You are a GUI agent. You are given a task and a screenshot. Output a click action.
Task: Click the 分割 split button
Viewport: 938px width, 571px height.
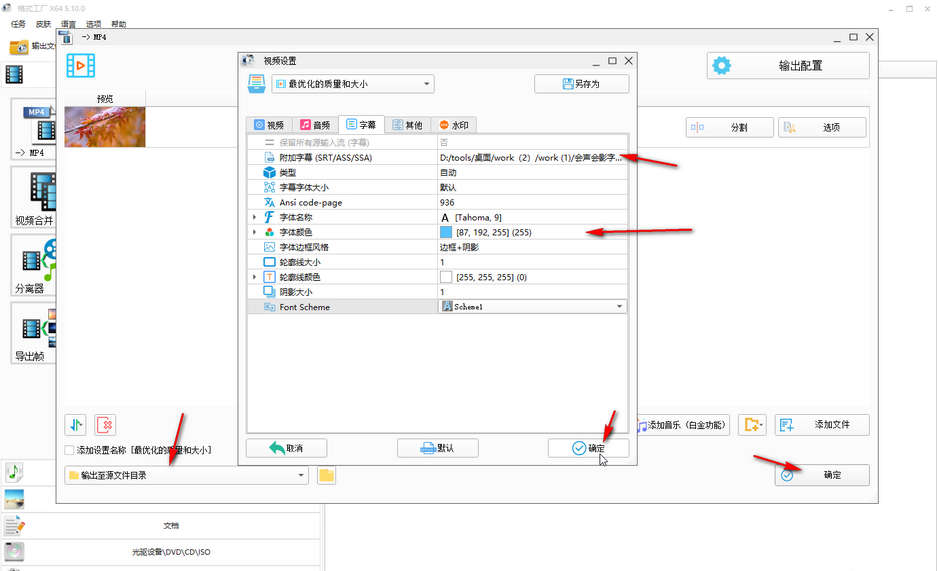click(x=730, y=127)
